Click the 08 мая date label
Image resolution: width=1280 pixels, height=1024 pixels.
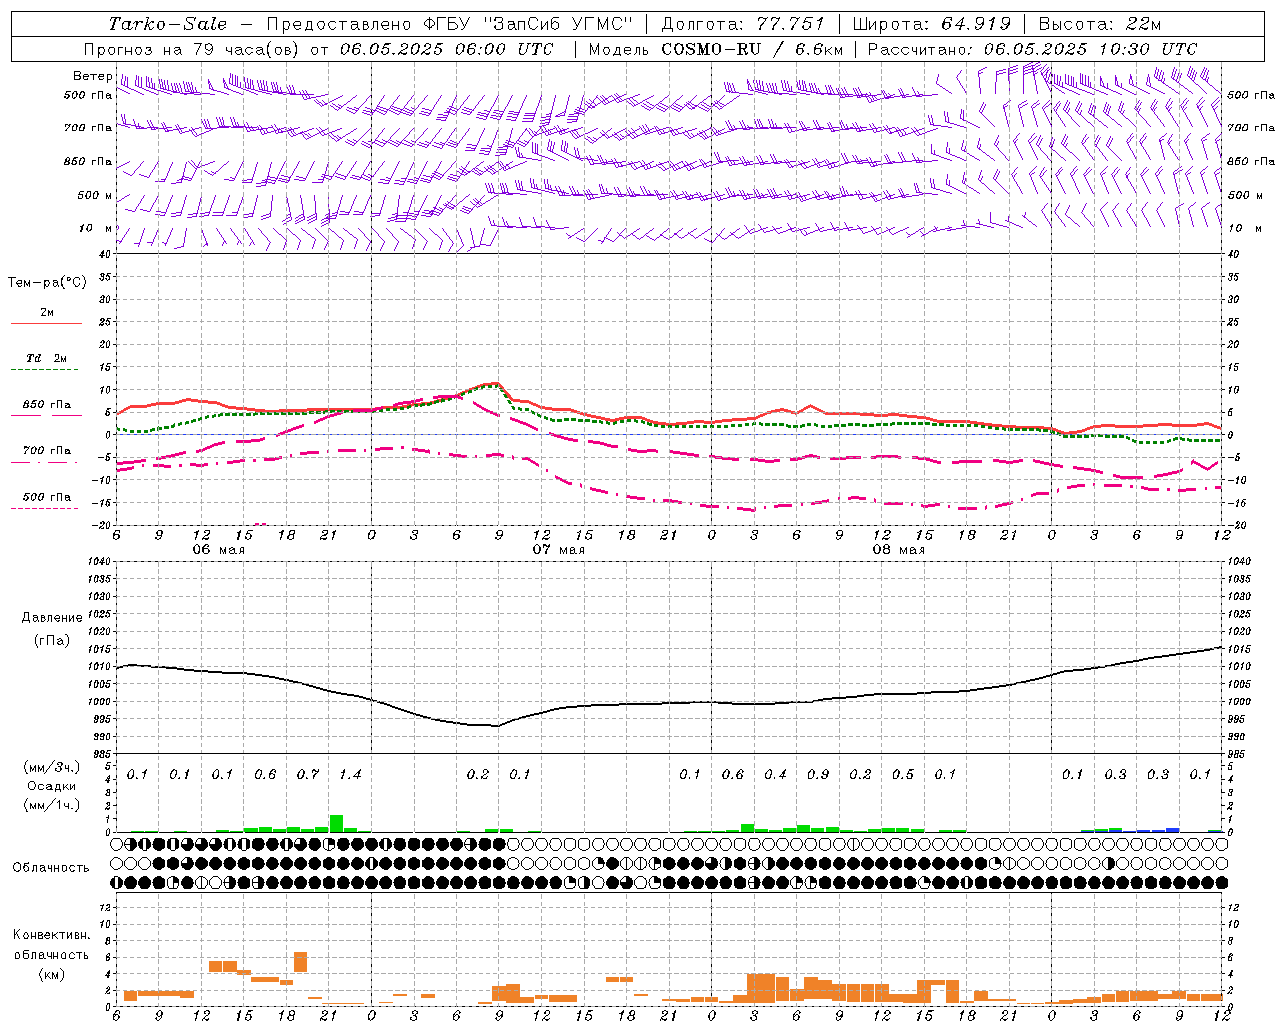point(898,550)
